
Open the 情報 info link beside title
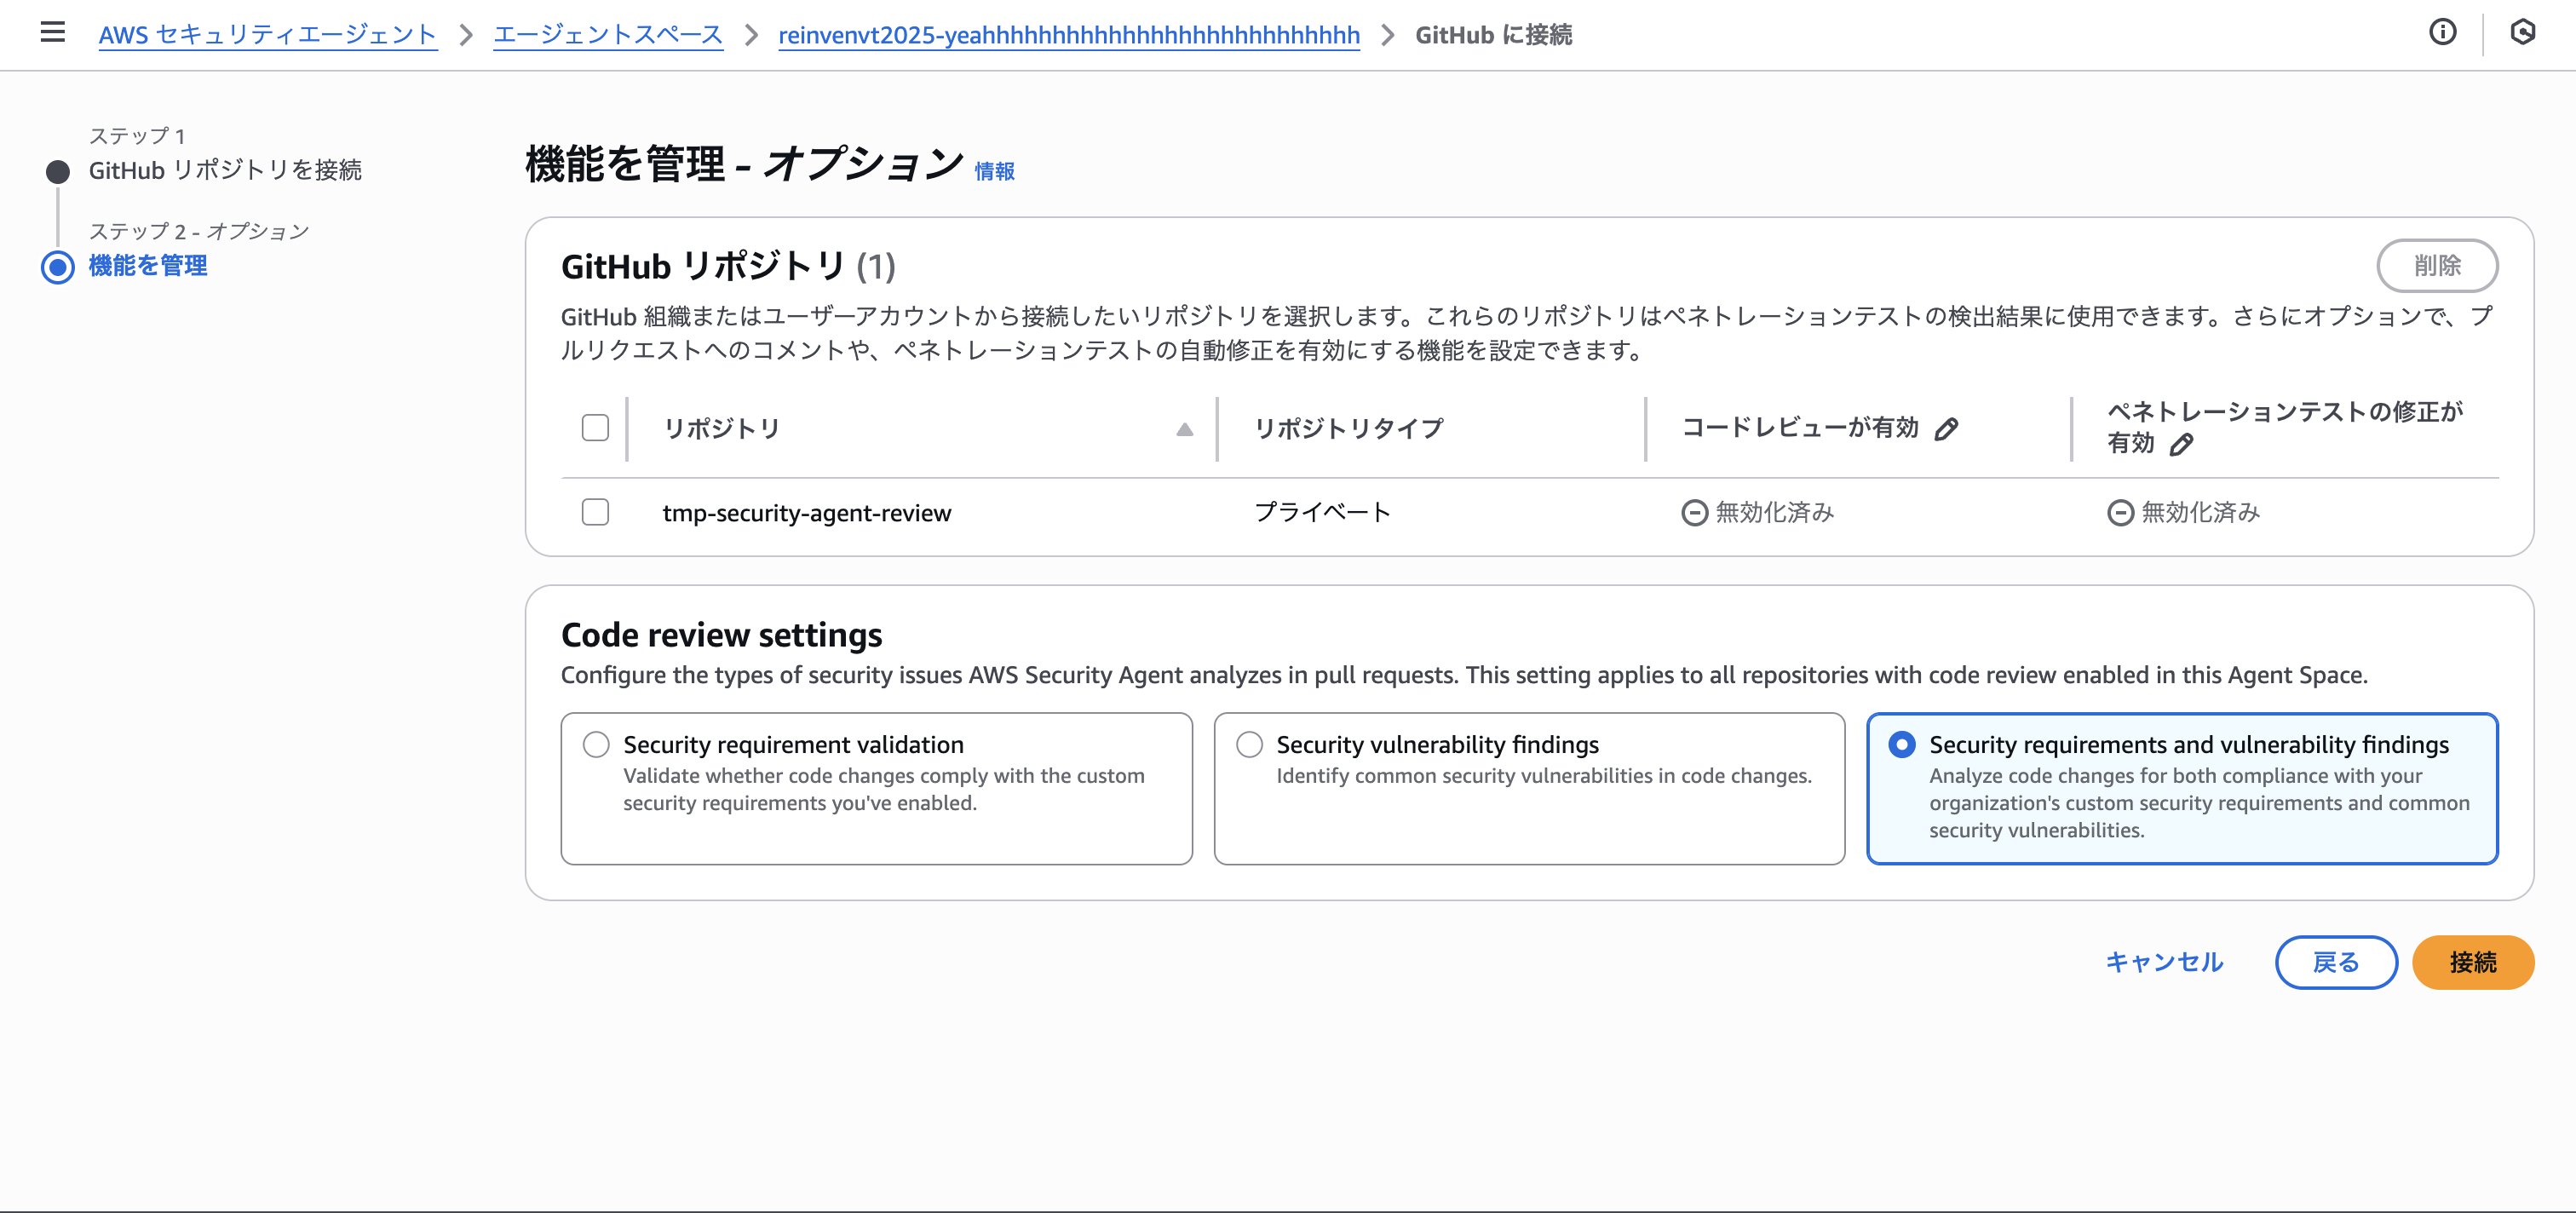pos(994,172)
